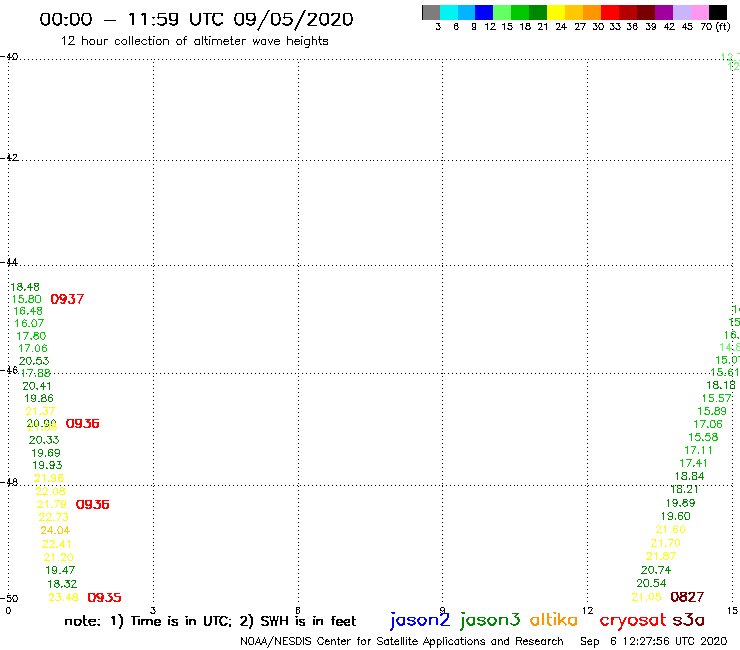Pick the bright red swatch in the legend

pyautogui.click(x=610, y=12)
